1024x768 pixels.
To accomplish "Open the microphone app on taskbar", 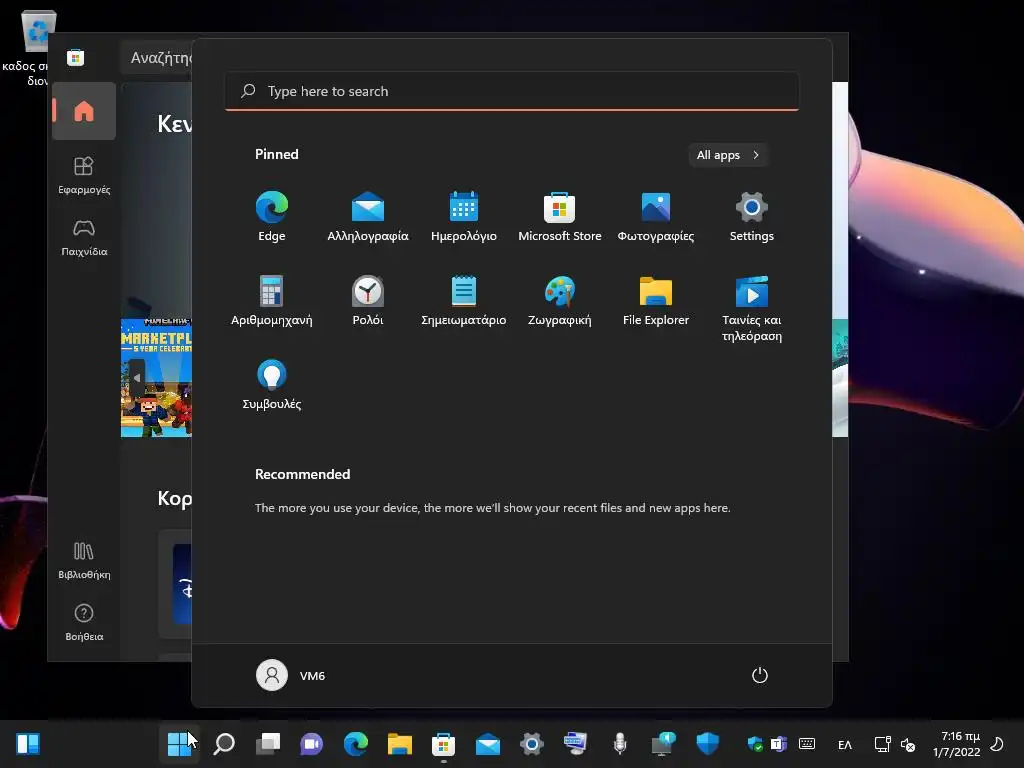I will (x=620, y=743).
